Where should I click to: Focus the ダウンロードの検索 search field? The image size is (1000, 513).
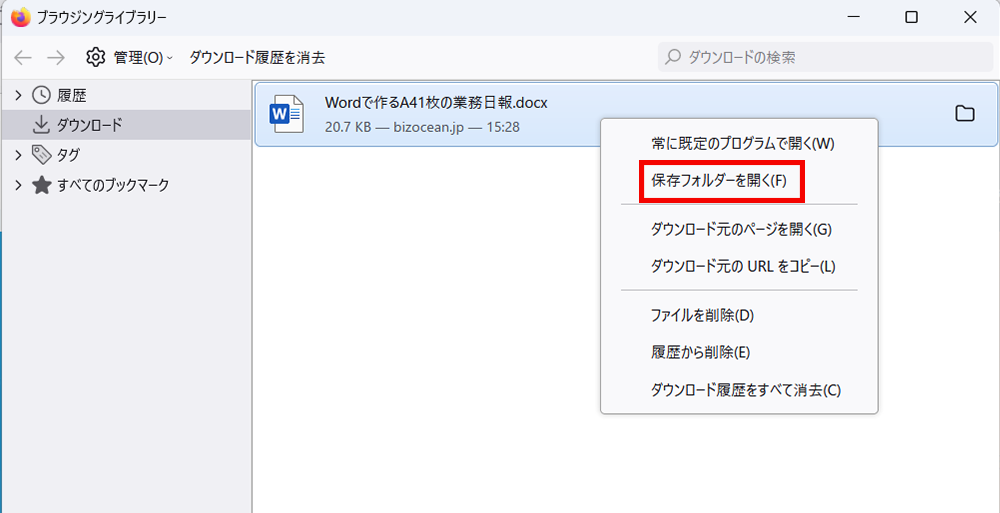click(x=825, y=57)
